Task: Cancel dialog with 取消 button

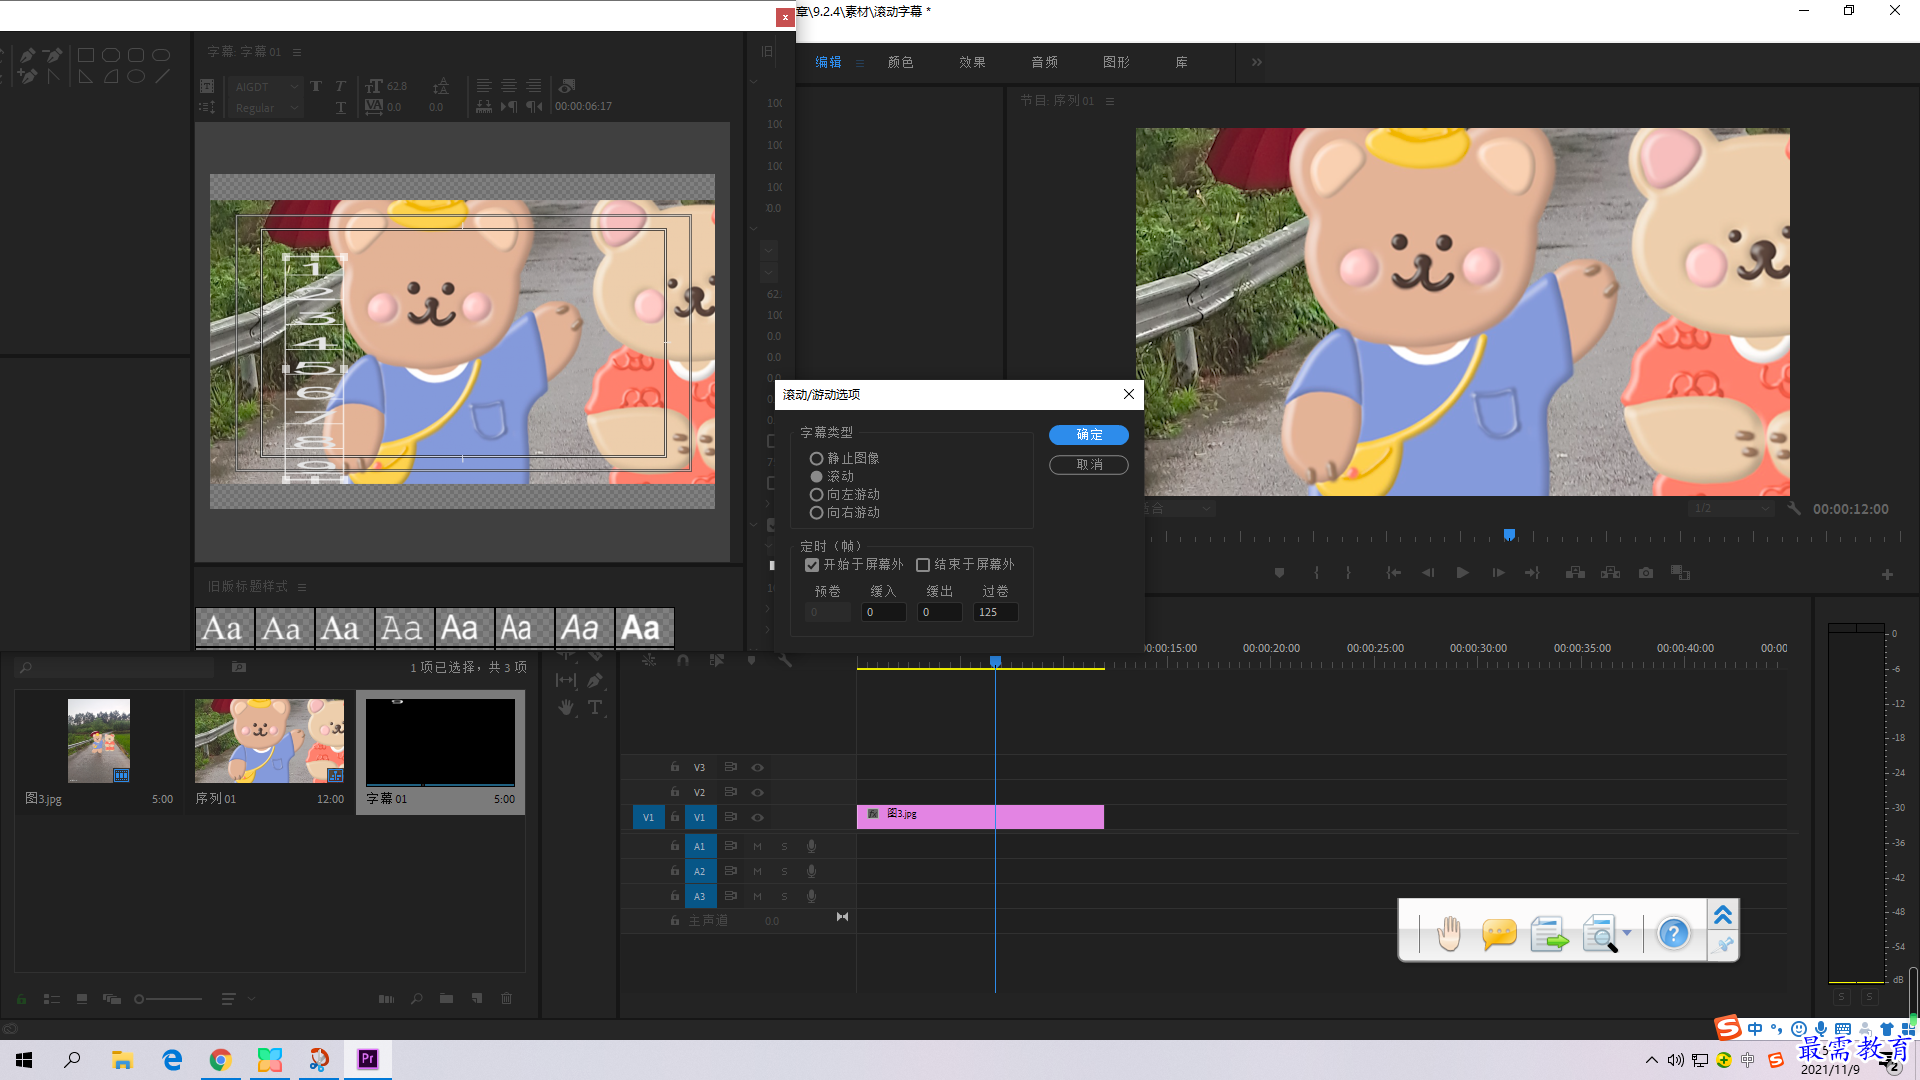Action: [x=1089, y=465]
